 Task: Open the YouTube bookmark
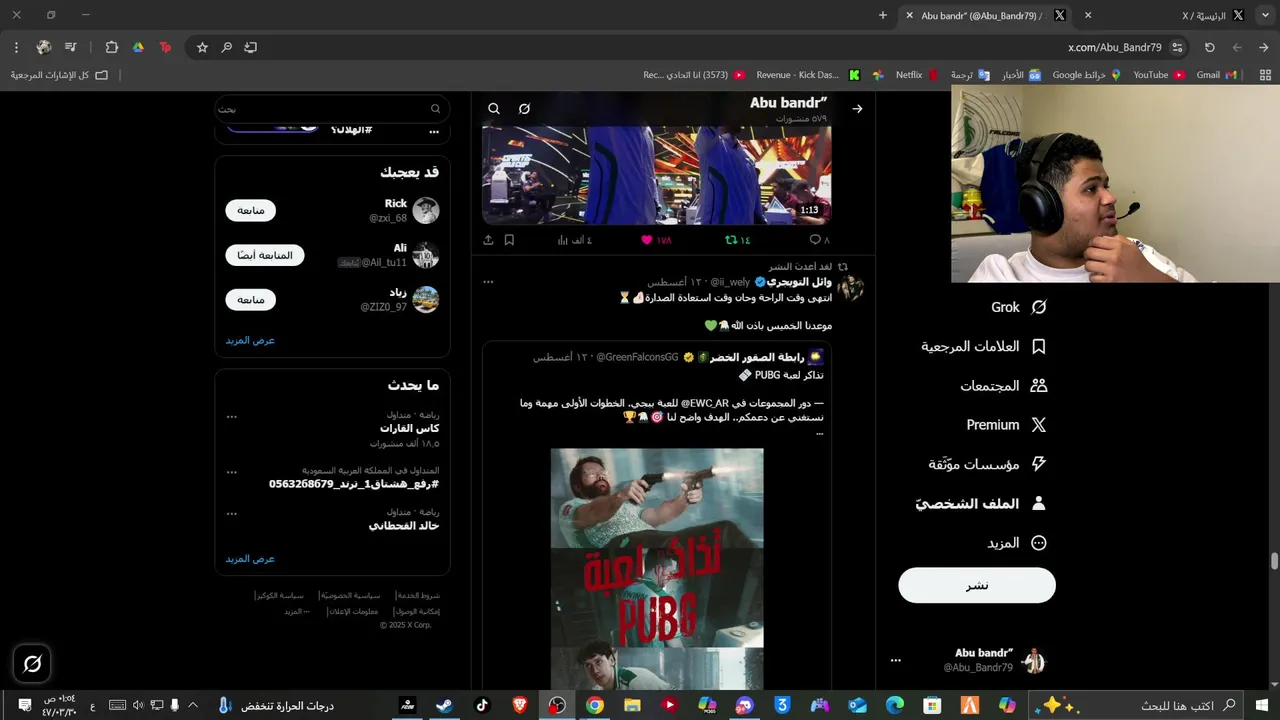click(x=1159, y=75)
